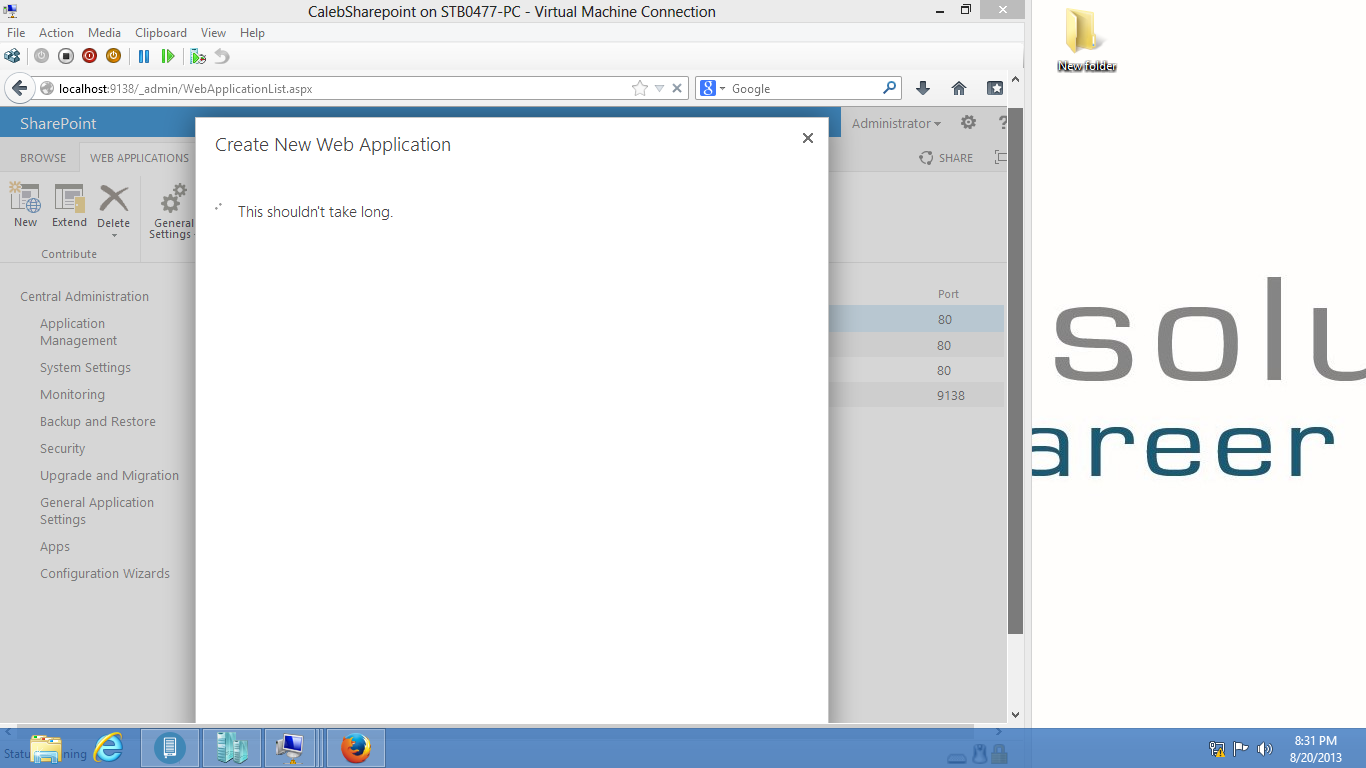Open Firefox from the taskbar
The width and height of the screenshot is (1366, 768).
pyautogui.click(x=355, y=748)
